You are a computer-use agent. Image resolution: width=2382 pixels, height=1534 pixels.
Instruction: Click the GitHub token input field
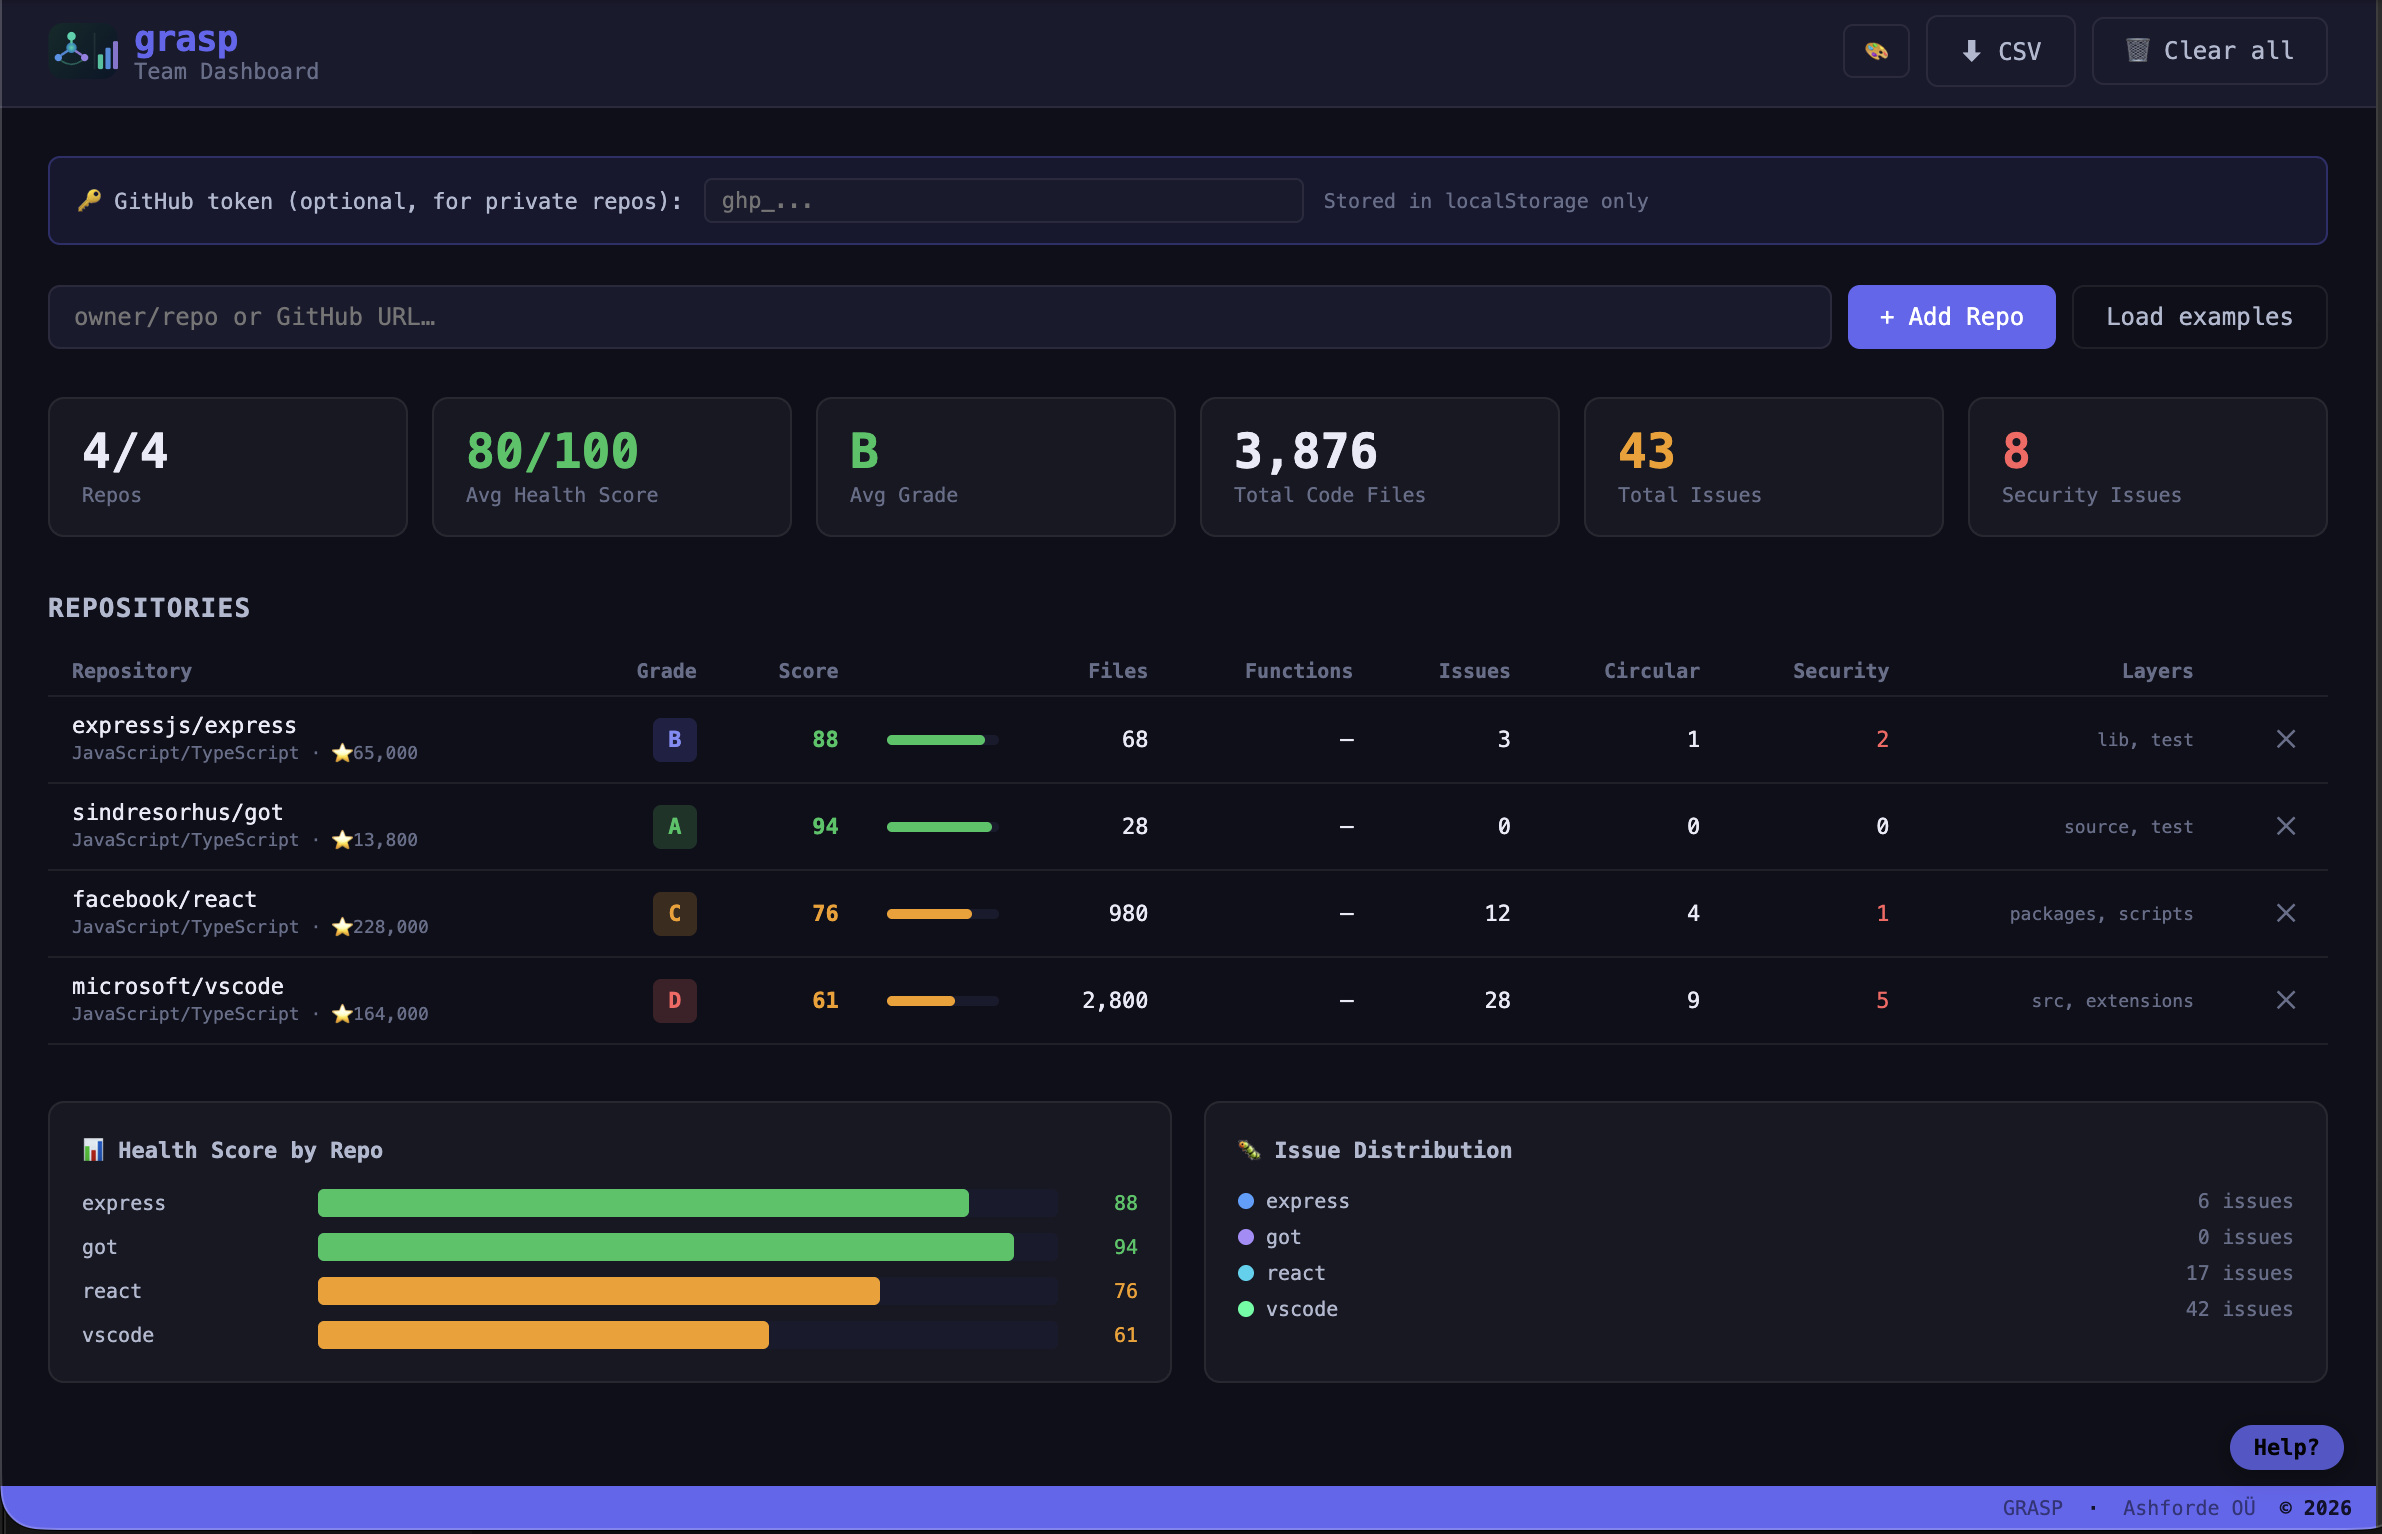pyautogui.click(x=1002, y=200)
